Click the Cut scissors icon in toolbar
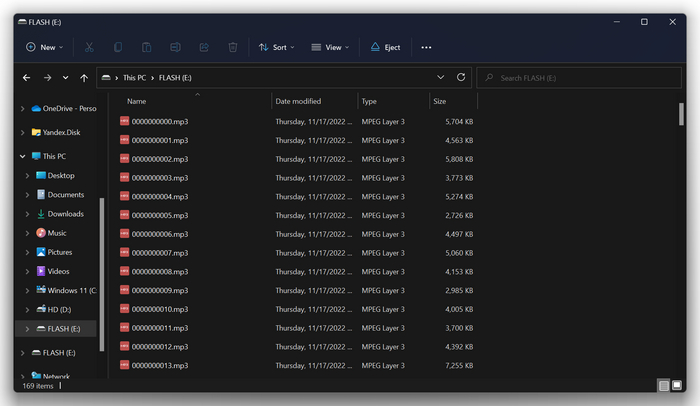Image resolution: width=700 pixels, height=406 pixels. tap(89, 47)
